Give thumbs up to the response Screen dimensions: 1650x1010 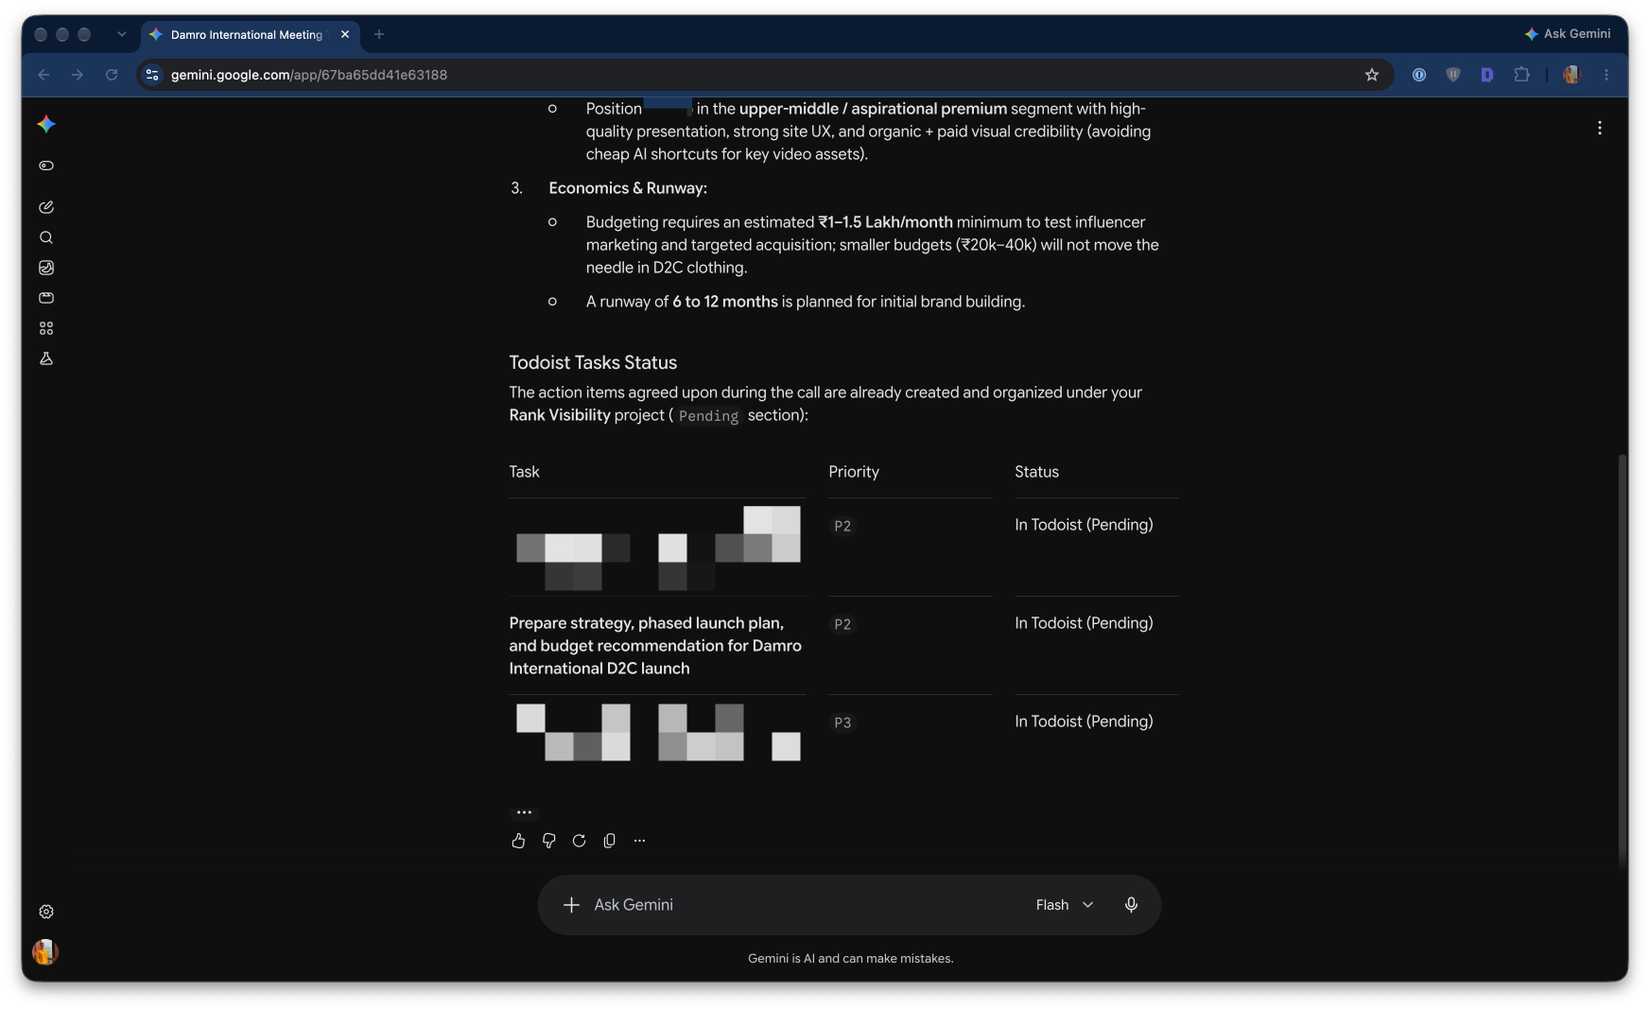[518, 841]
